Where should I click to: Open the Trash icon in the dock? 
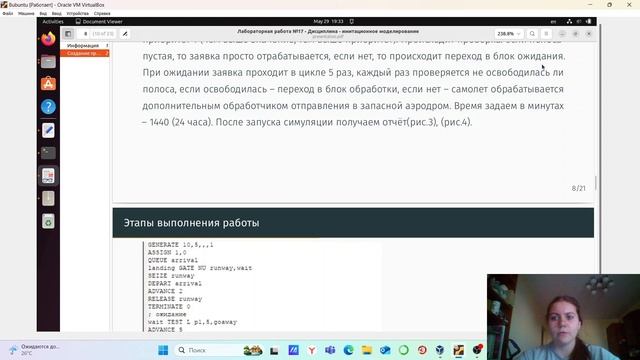coord(48,222)
